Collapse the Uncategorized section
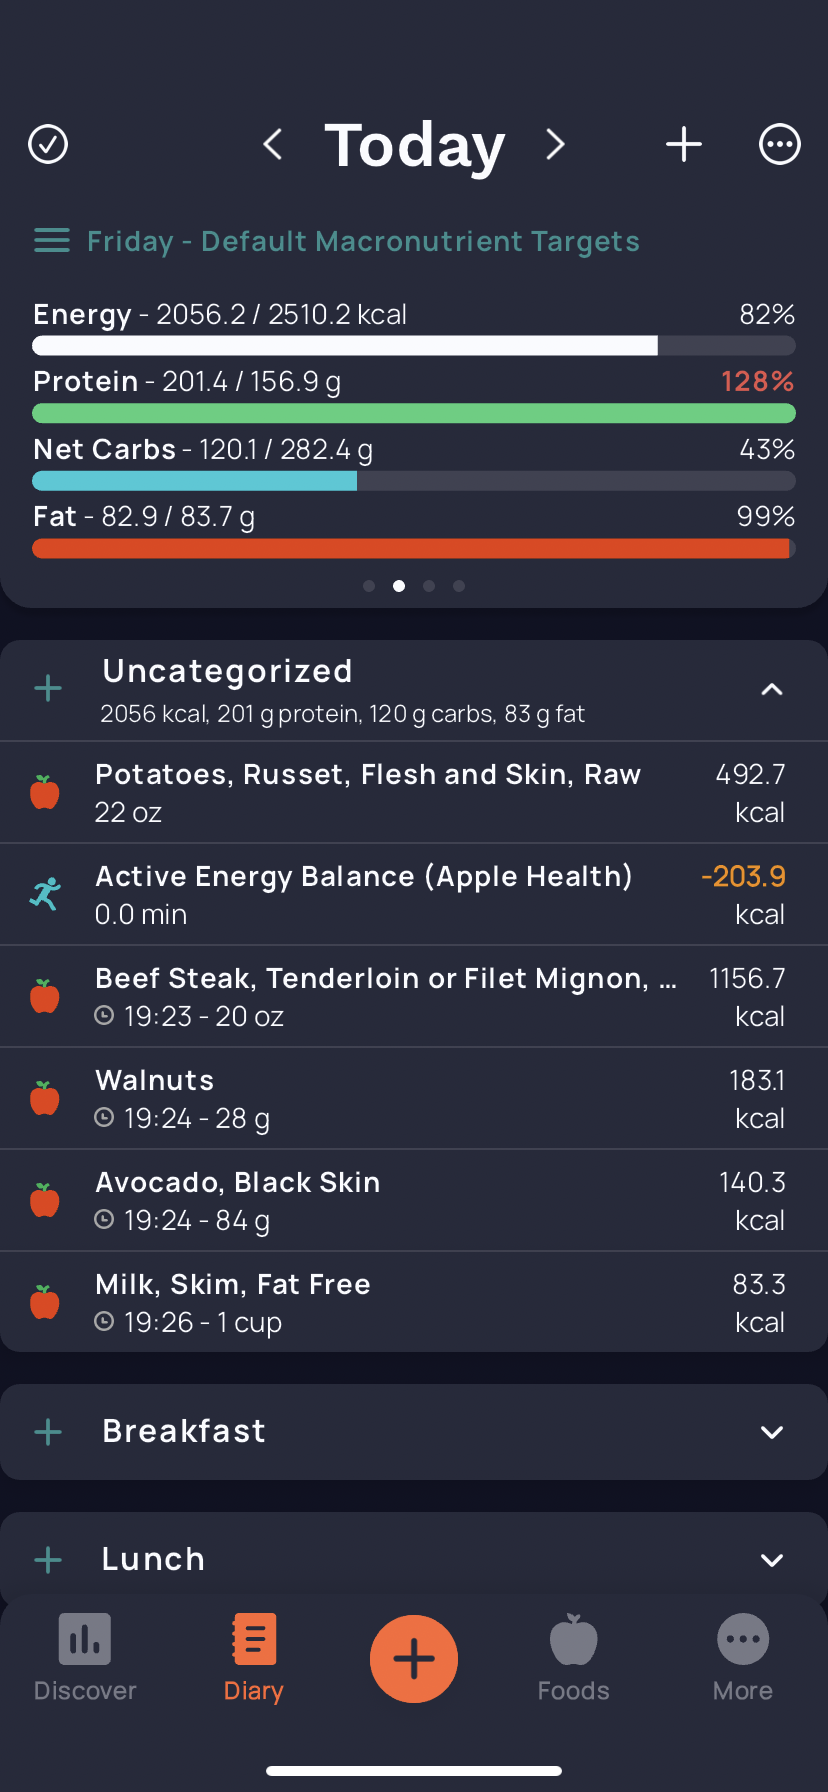The width and height of the screenshot is (828, 1792). [772, 689]
